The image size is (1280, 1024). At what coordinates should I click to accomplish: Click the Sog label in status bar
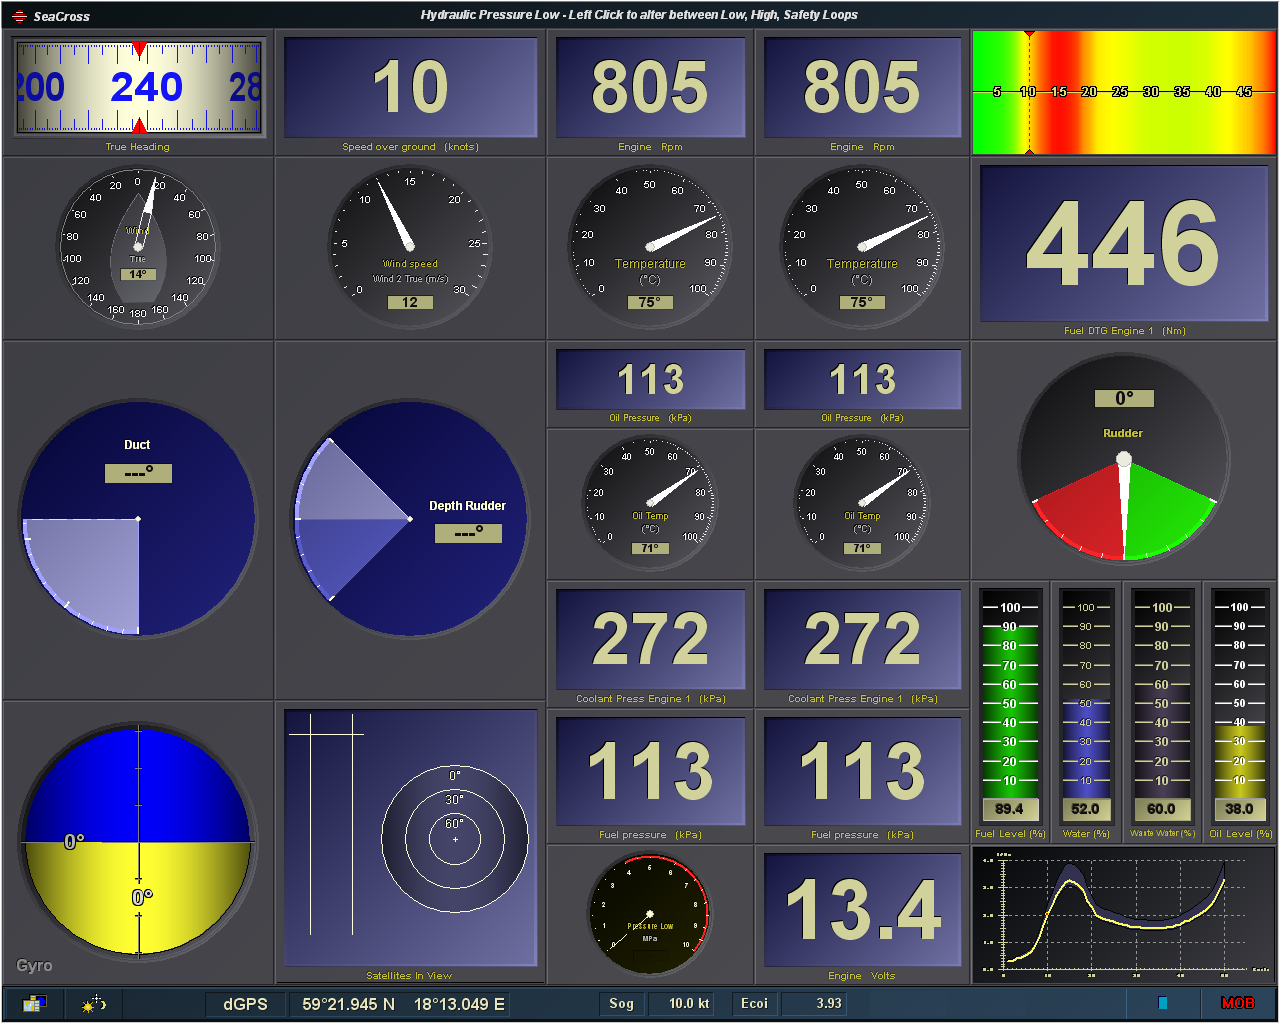tap(621, 1003)
